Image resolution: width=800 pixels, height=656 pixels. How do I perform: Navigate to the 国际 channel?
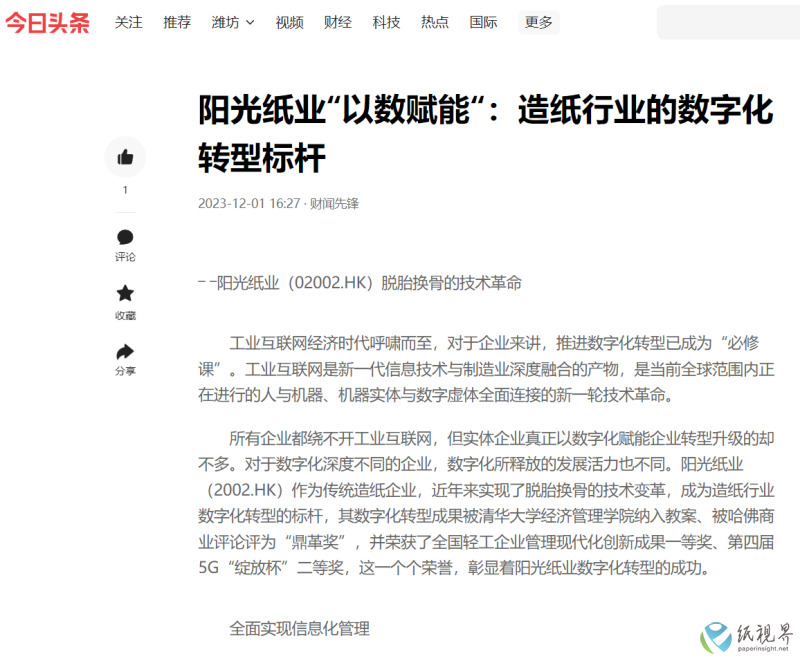(483, 22)
